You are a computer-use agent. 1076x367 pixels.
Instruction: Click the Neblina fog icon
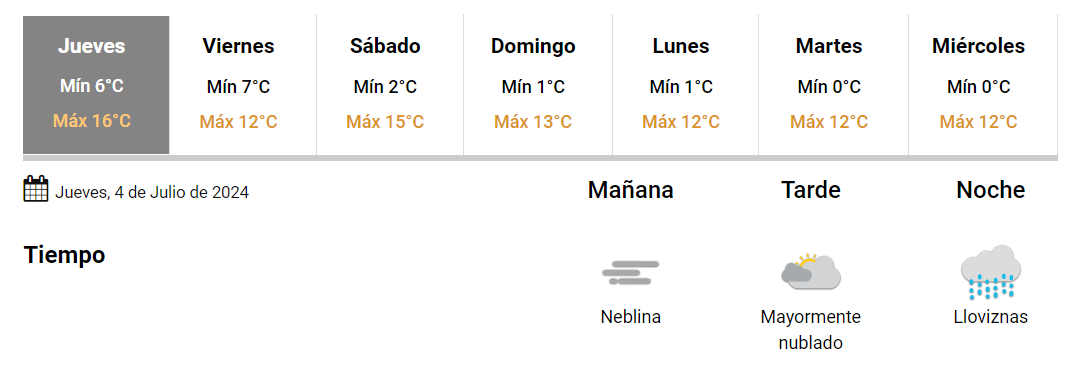click(x=631, y=272)
